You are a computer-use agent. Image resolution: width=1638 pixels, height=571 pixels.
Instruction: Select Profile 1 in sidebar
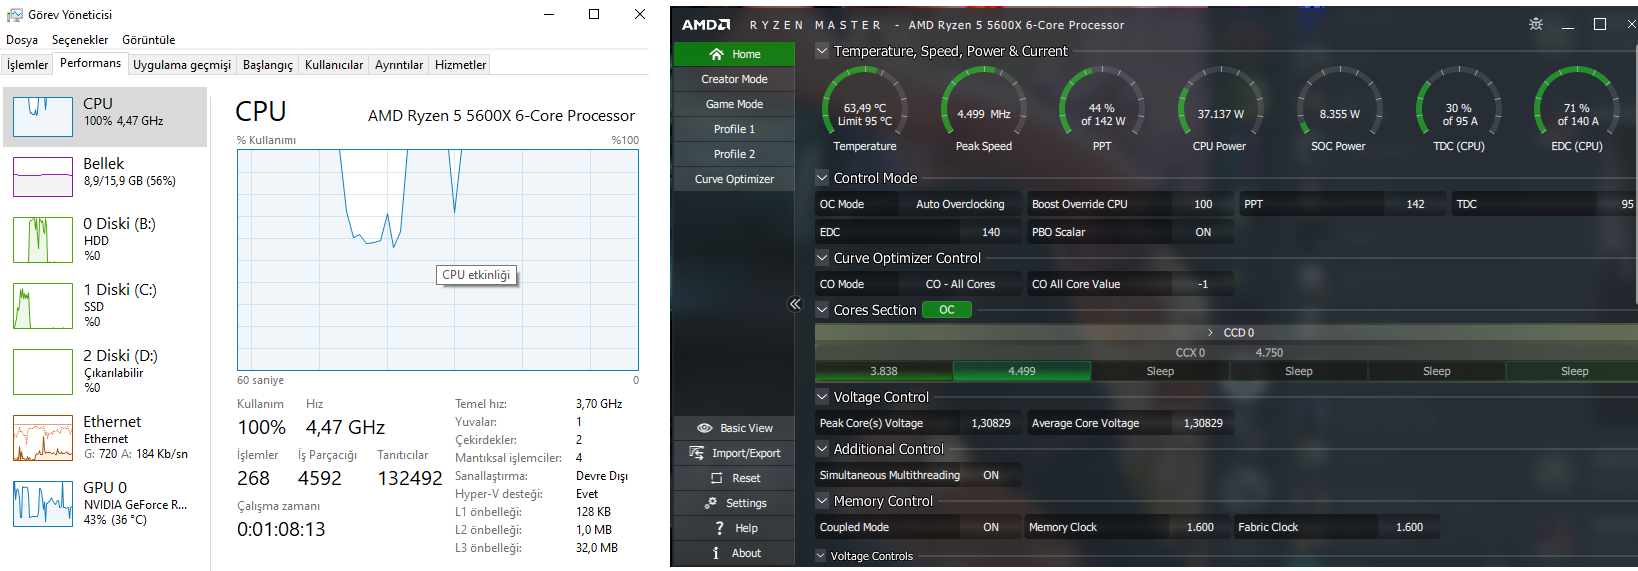pyautogui.click(x=734, y=129)
